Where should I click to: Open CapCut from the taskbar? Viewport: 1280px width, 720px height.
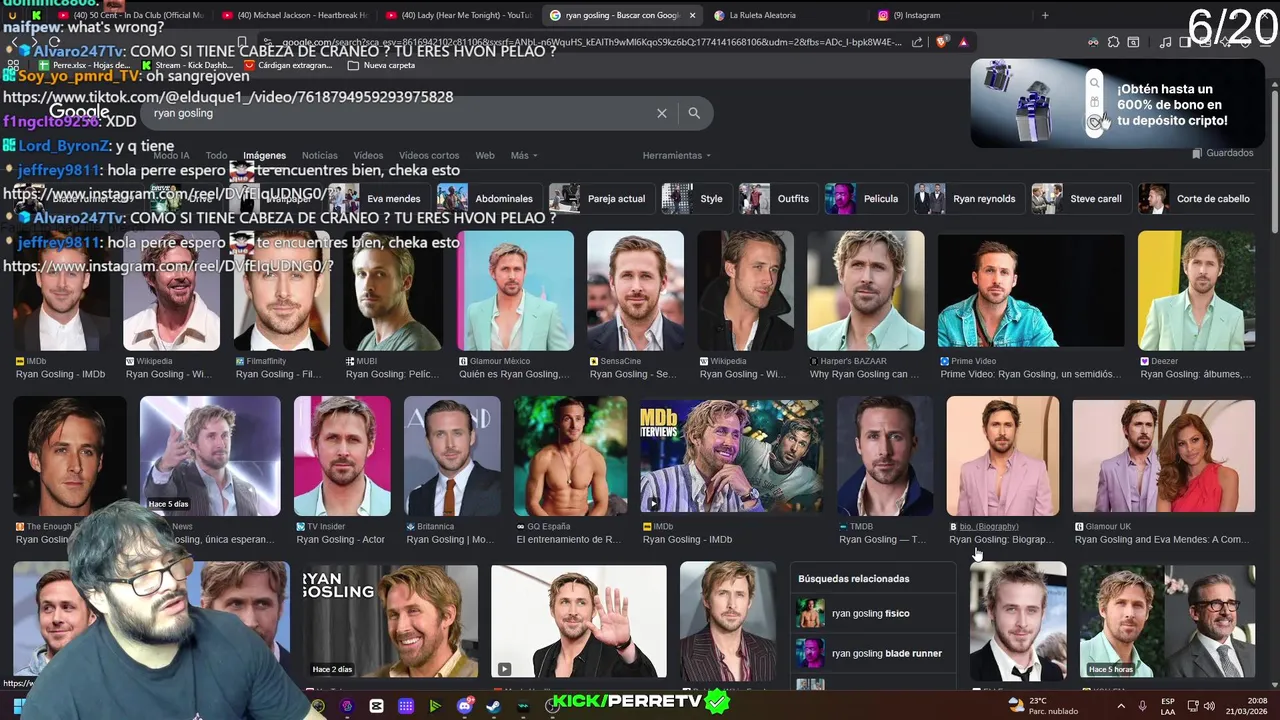click(x=376, y=706)
